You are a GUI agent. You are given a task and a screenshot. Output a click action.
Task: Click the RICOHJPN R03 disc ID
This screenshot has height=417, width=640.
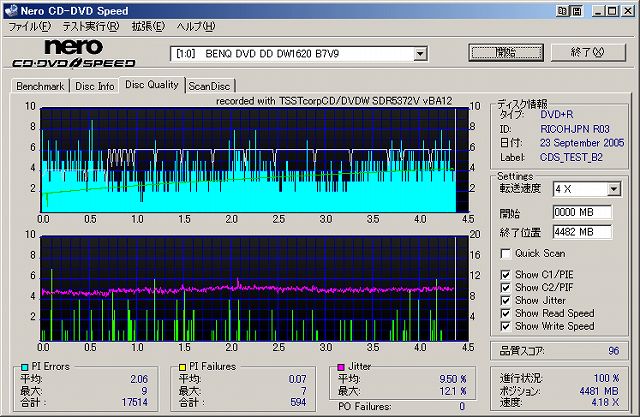575,129
